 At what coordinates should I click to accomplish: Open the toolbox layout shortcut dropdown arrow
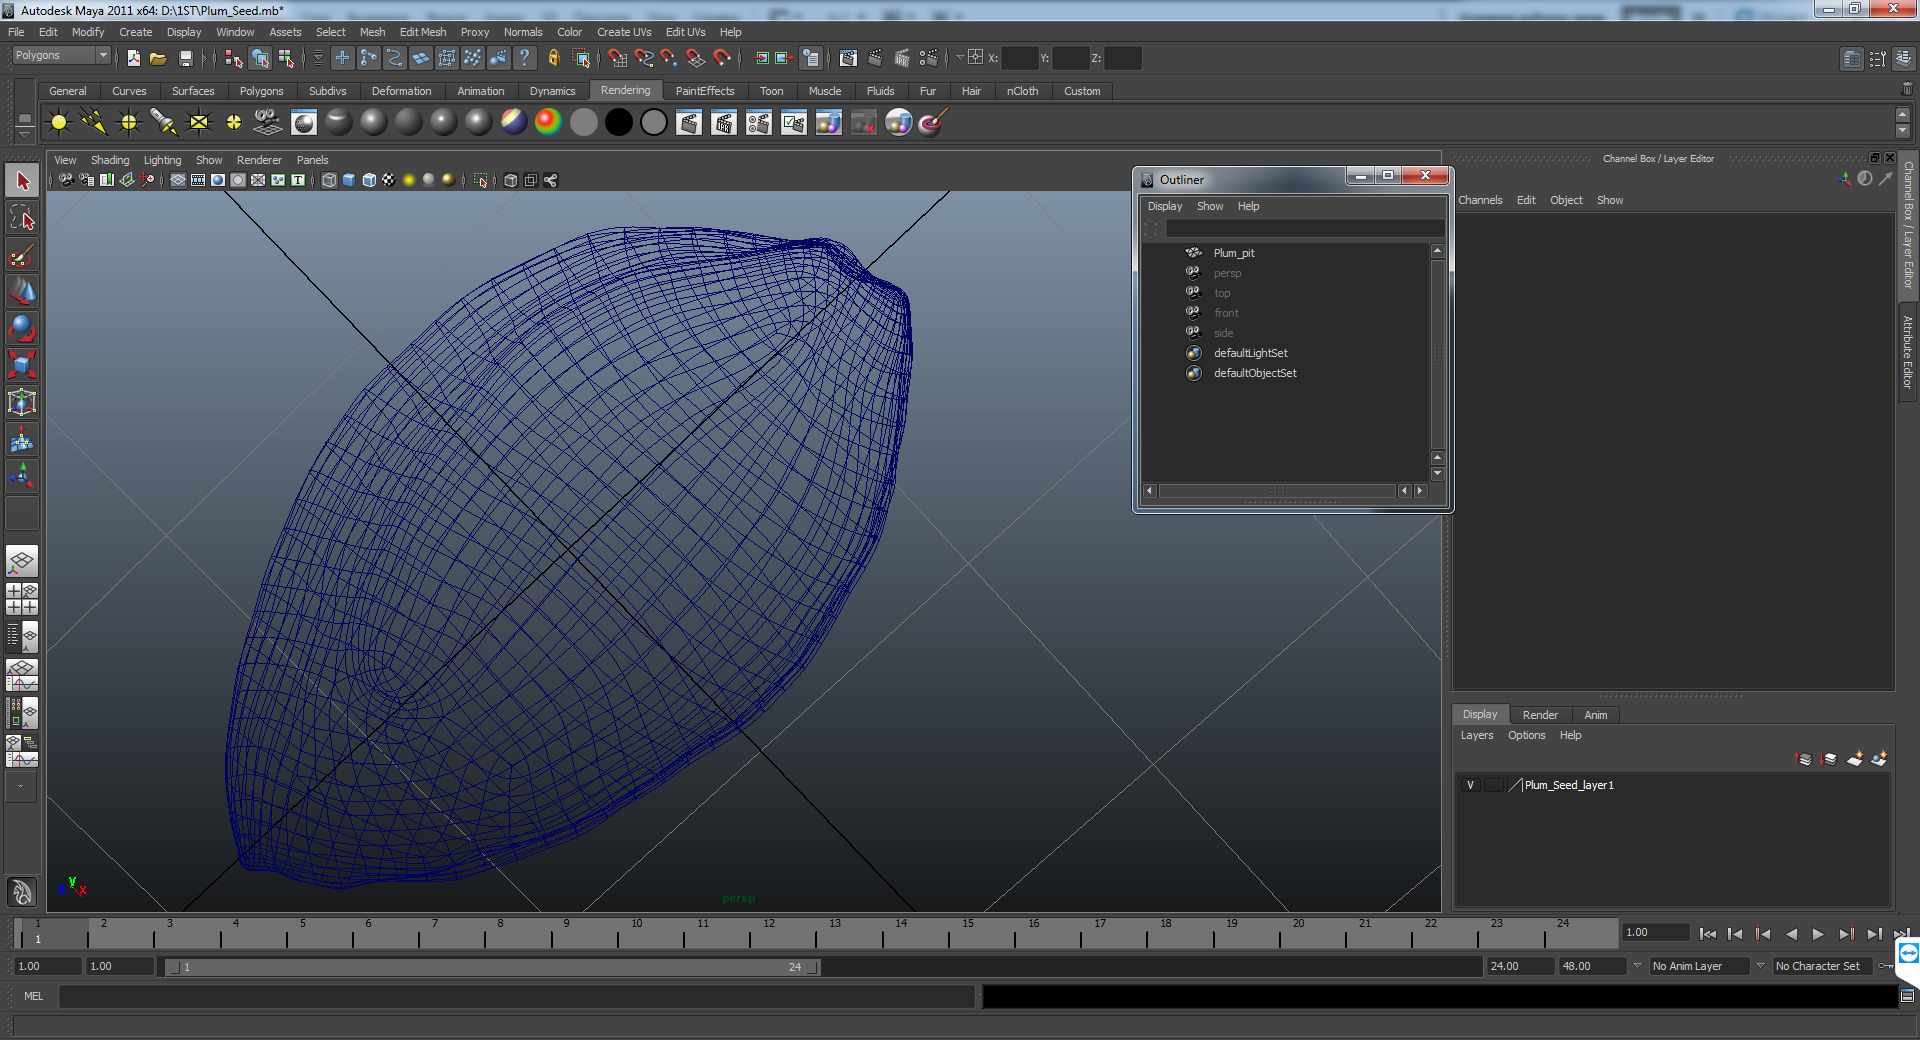tap(21, 787)
